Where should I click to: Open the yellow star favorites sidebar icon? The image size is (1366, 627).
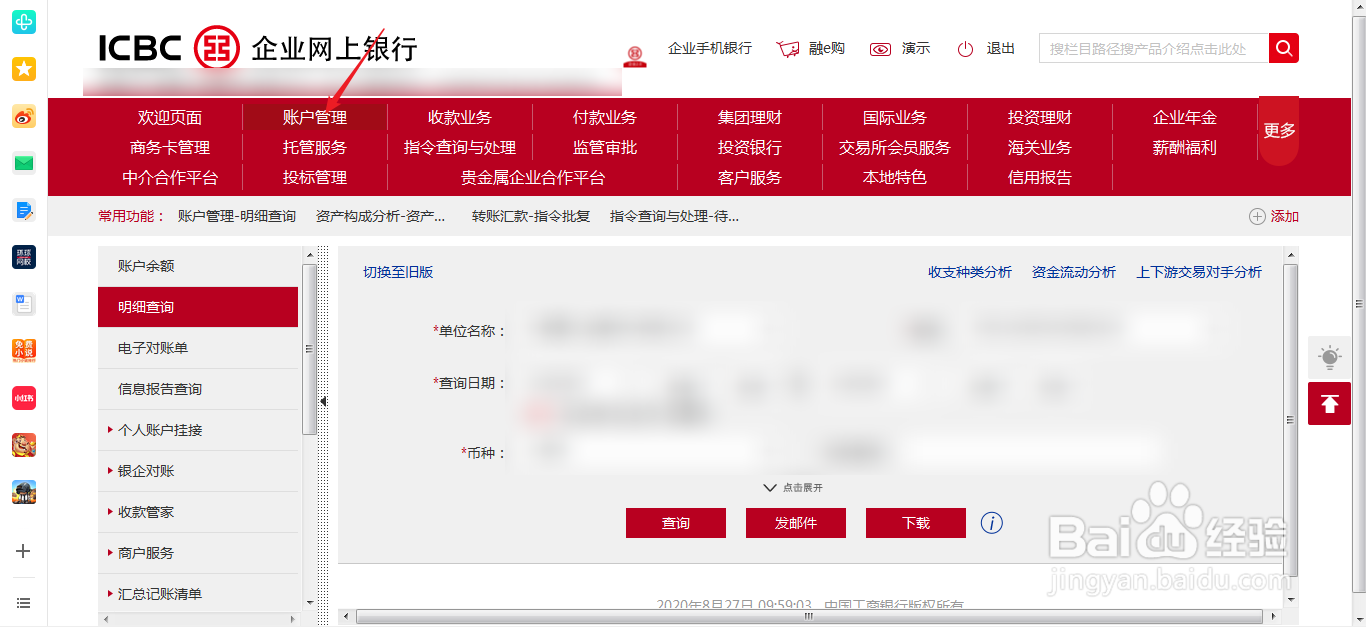24,69
